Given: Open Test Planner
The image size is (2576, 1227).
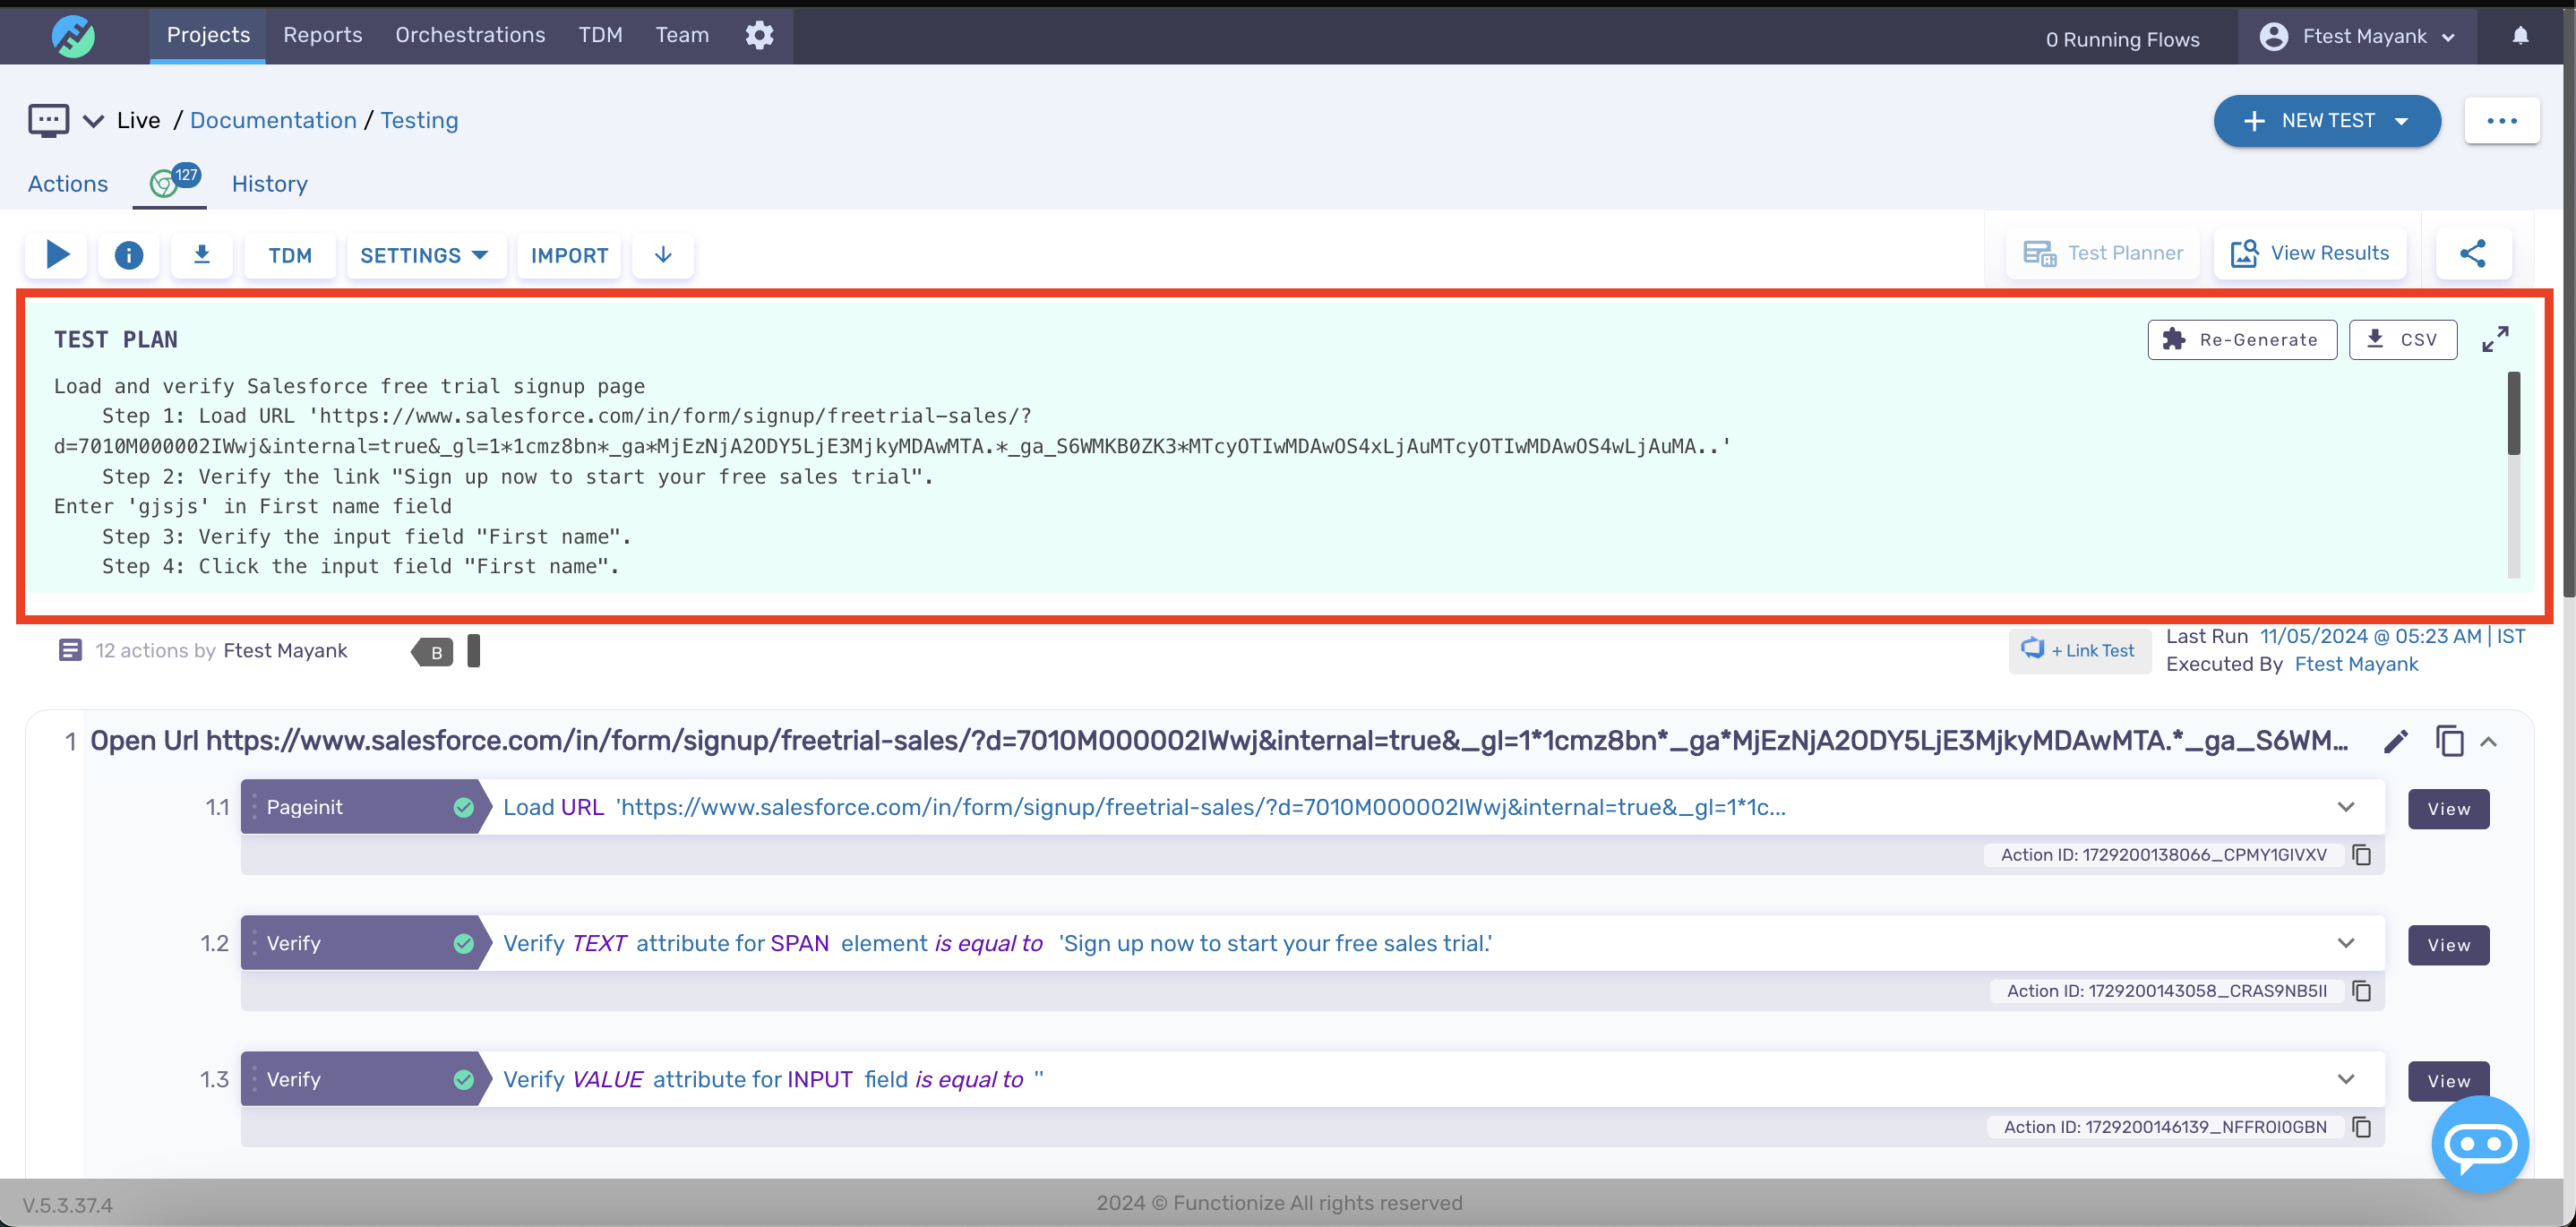Looking at the screenshot, I should [x=2103, y=253].
